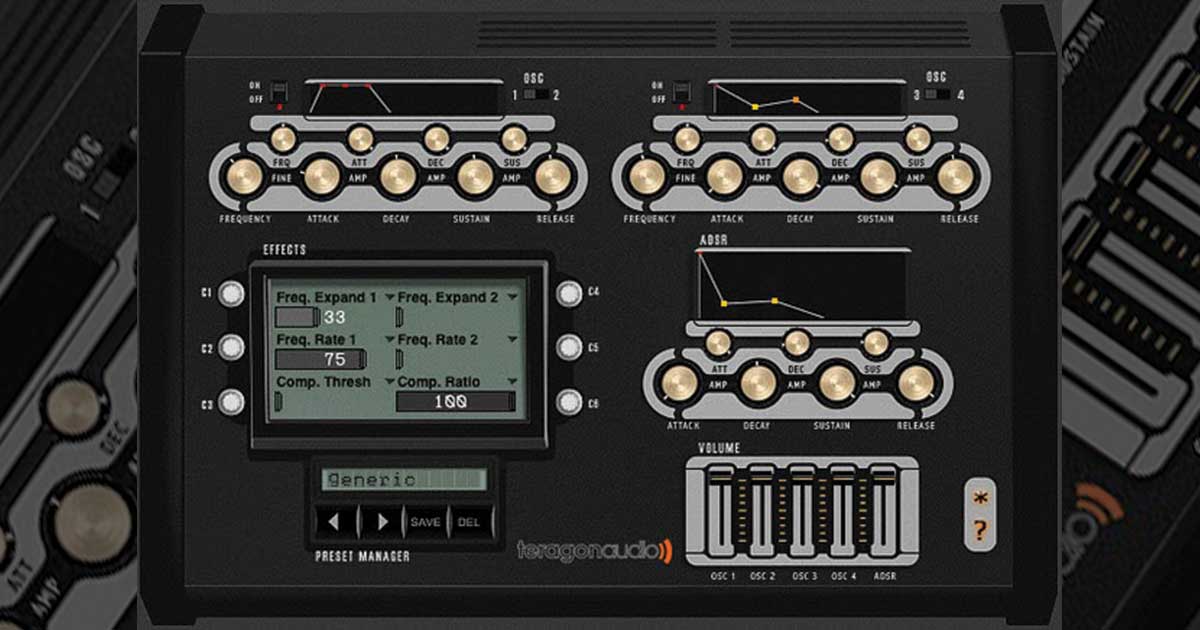Click the small ATT AMP knob in OSC 3/4 section
The height and width of the screenshot is (630, 1200).
pos(763,139)
